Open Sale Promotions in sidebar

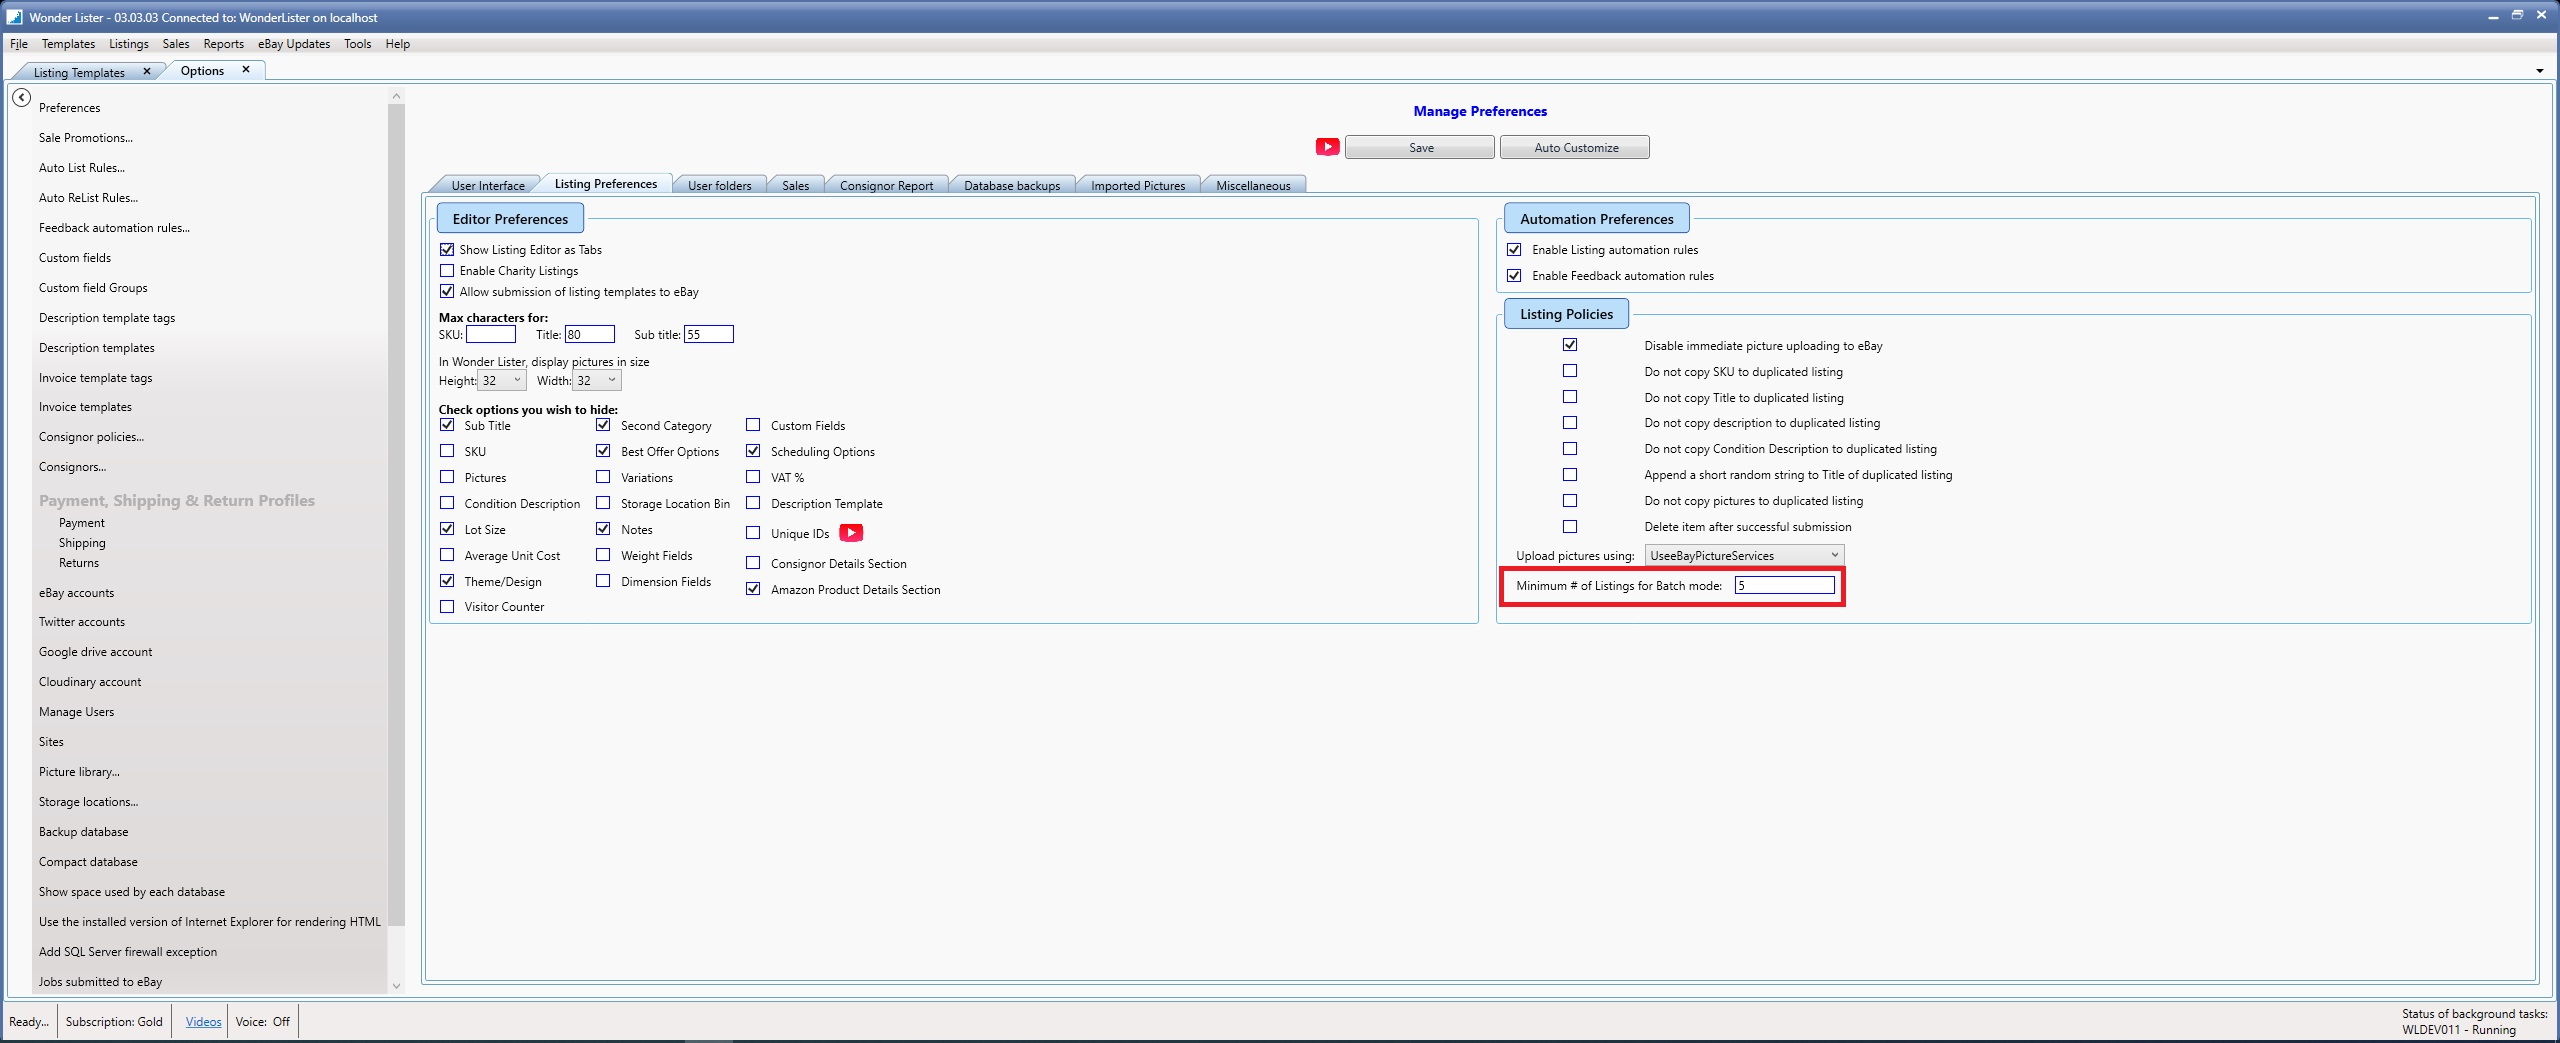tap(86, 138)
